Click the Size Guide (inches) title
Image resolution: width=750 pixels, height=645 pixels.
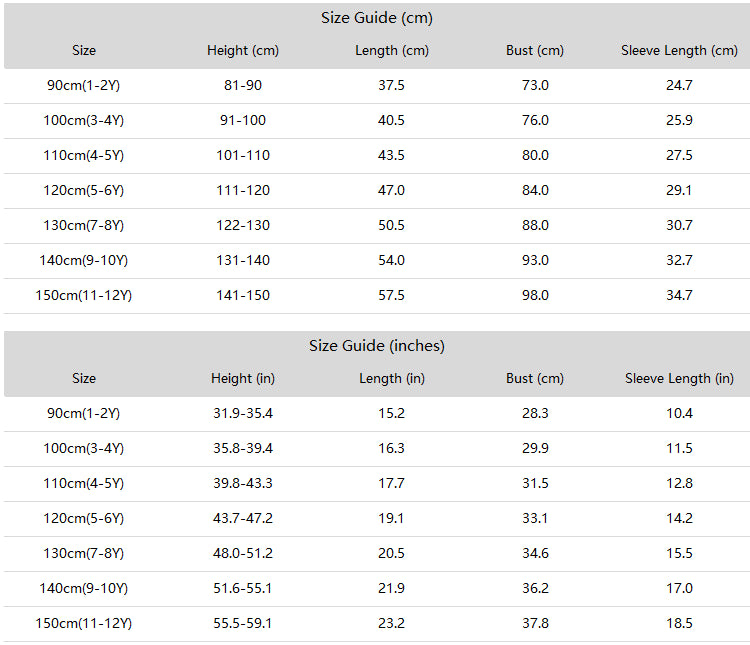point(376,346)
